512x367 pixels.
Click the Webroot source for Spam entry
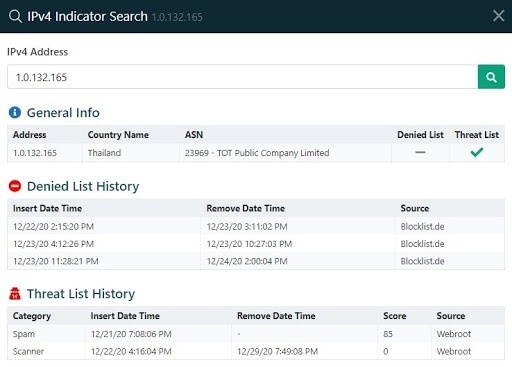pyautogui.click(x=454, y=334)
